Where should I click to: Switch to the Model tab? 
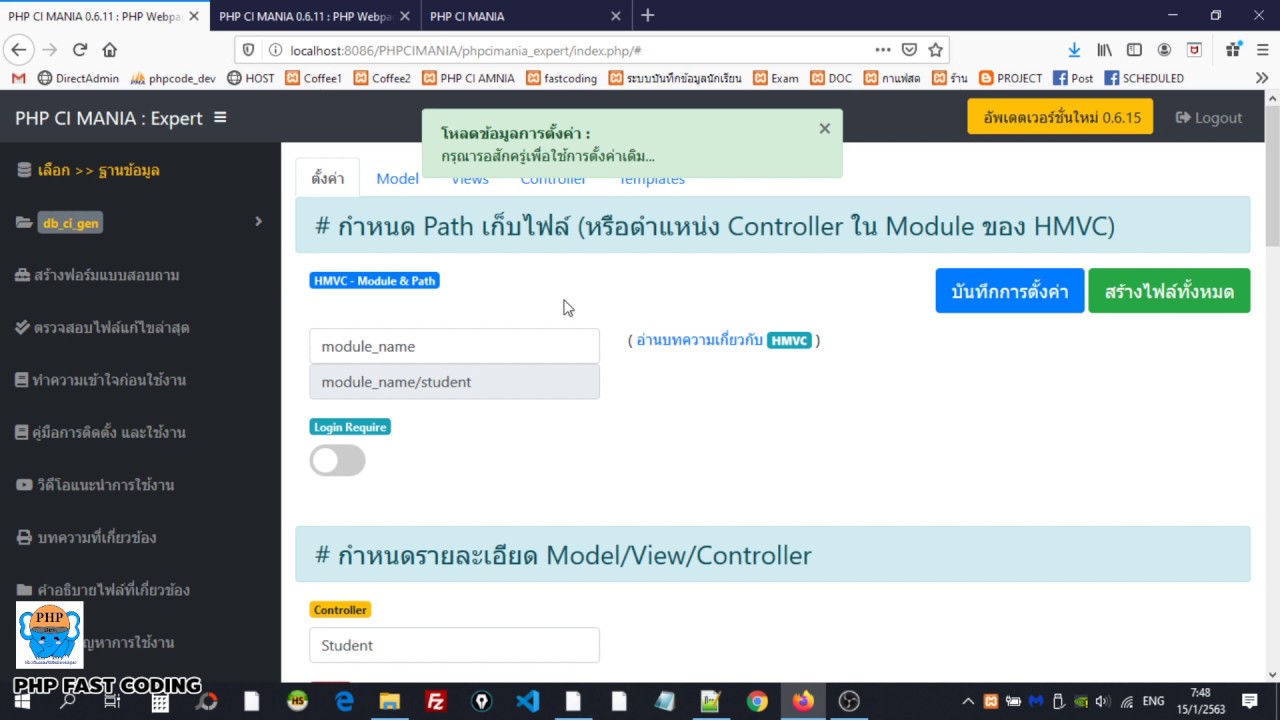tap(397, 178)
